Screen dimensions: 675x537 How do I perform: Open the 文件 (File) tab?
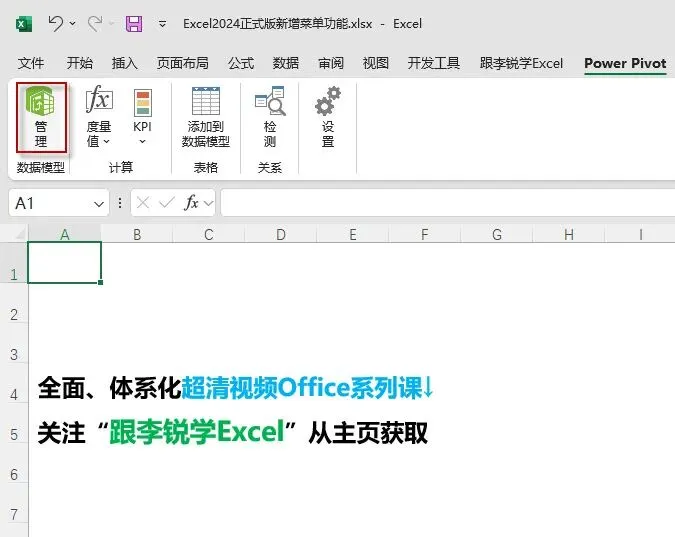31,63
